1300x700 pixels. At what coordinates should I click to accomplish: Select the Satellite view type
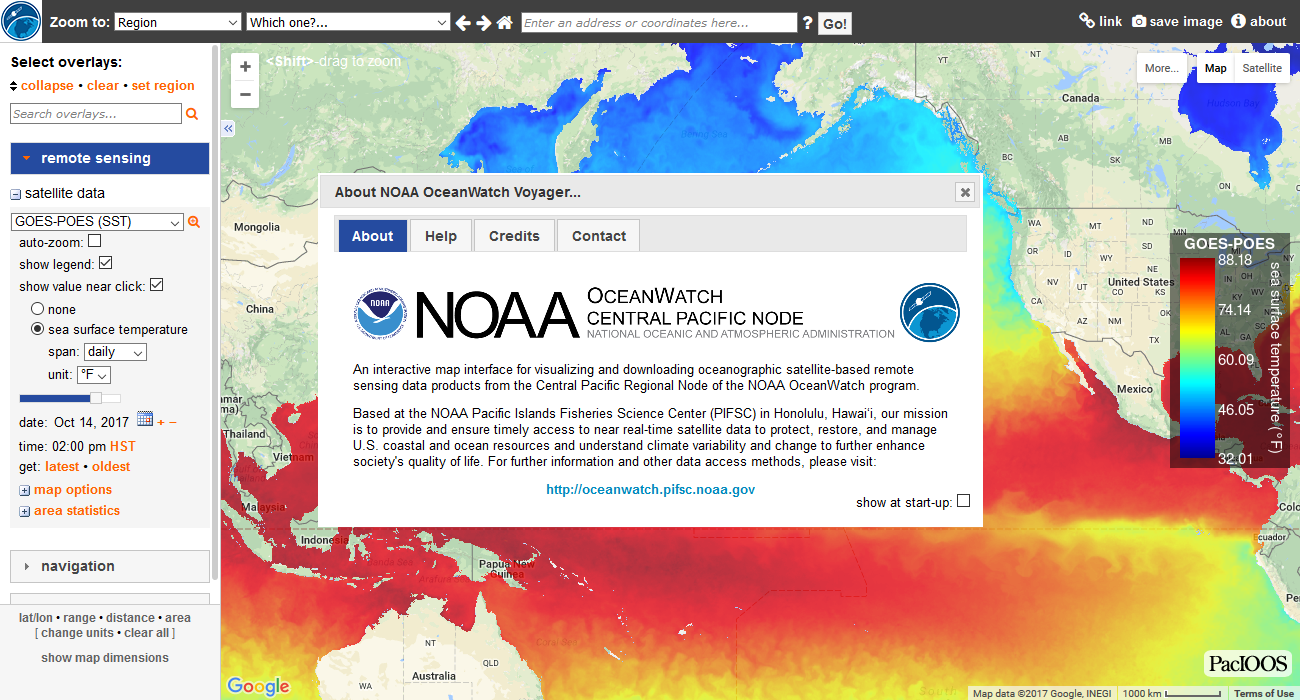(1262, 68)
